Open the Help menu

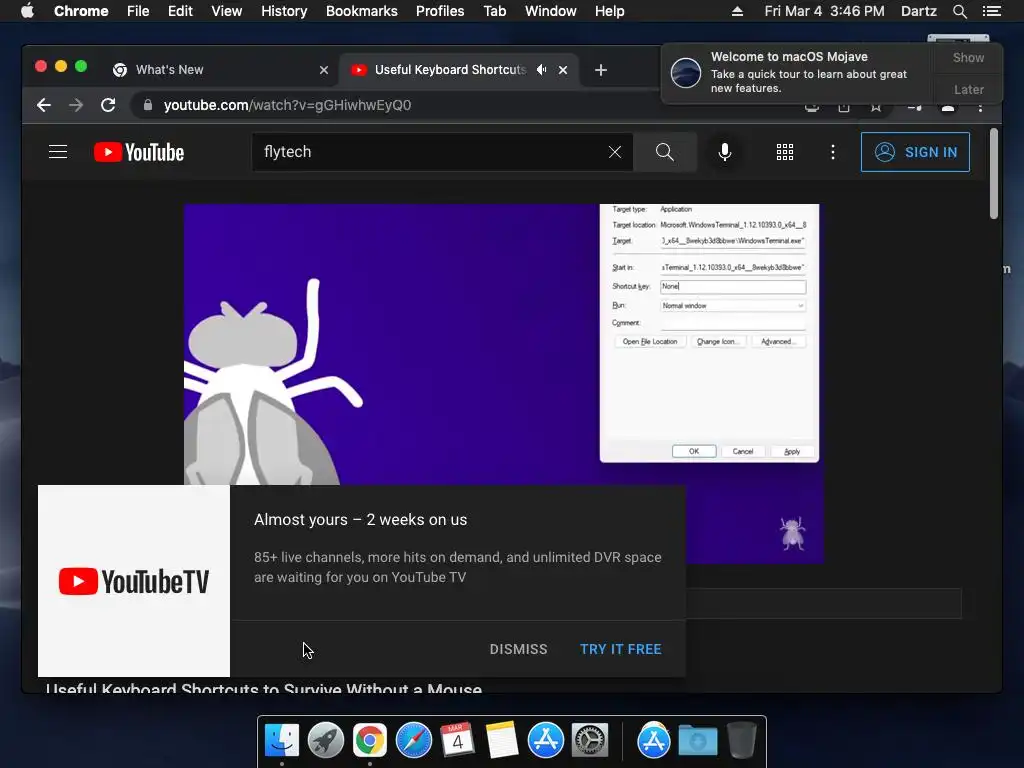pyautogui.click(x=609, y=11)
